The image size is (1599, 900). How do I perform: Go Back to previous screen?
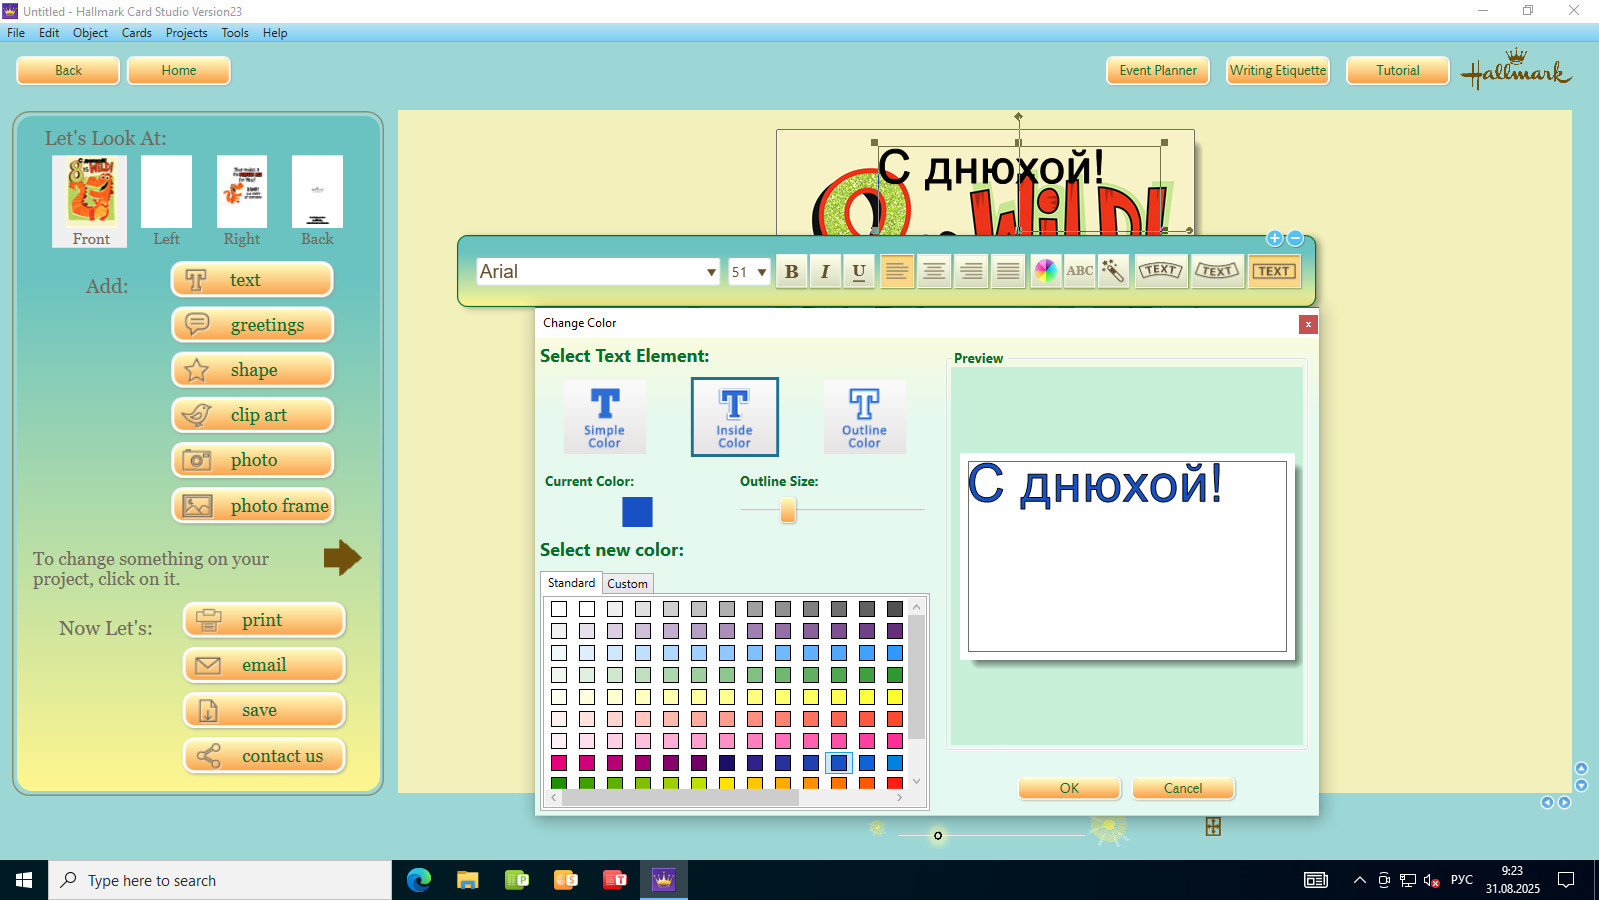pos(68,71)
